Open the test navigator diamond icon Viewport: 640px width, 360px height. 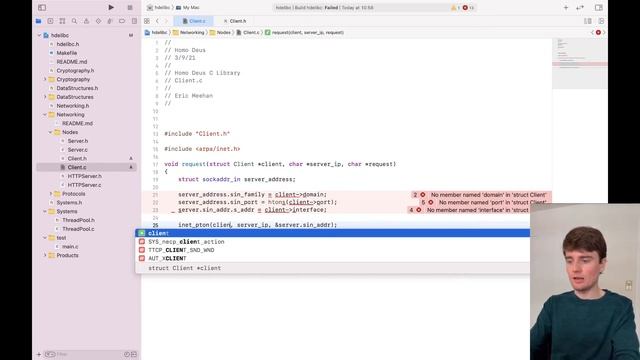[98, 21]
